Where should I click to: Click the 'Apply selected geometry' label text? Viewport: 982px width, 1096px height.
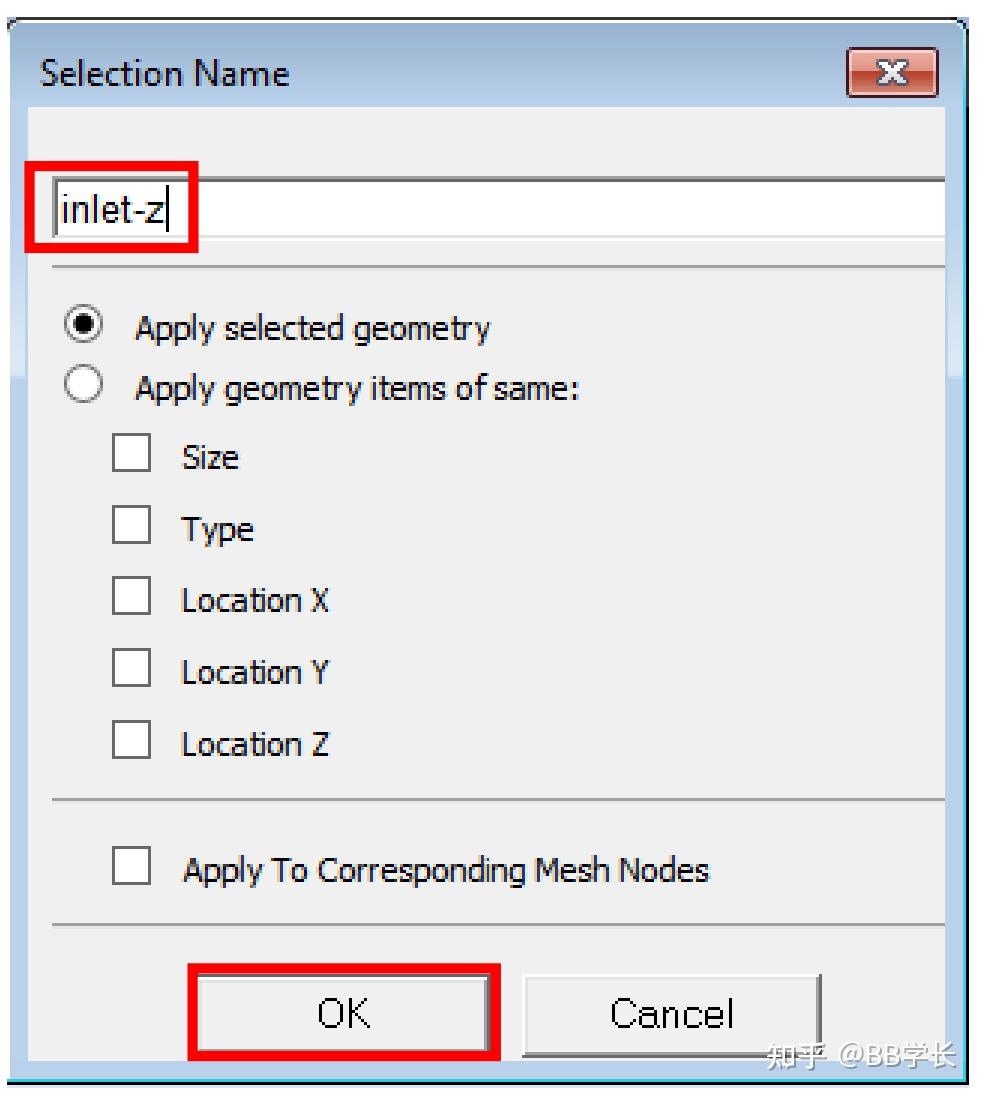coord(312,328)
